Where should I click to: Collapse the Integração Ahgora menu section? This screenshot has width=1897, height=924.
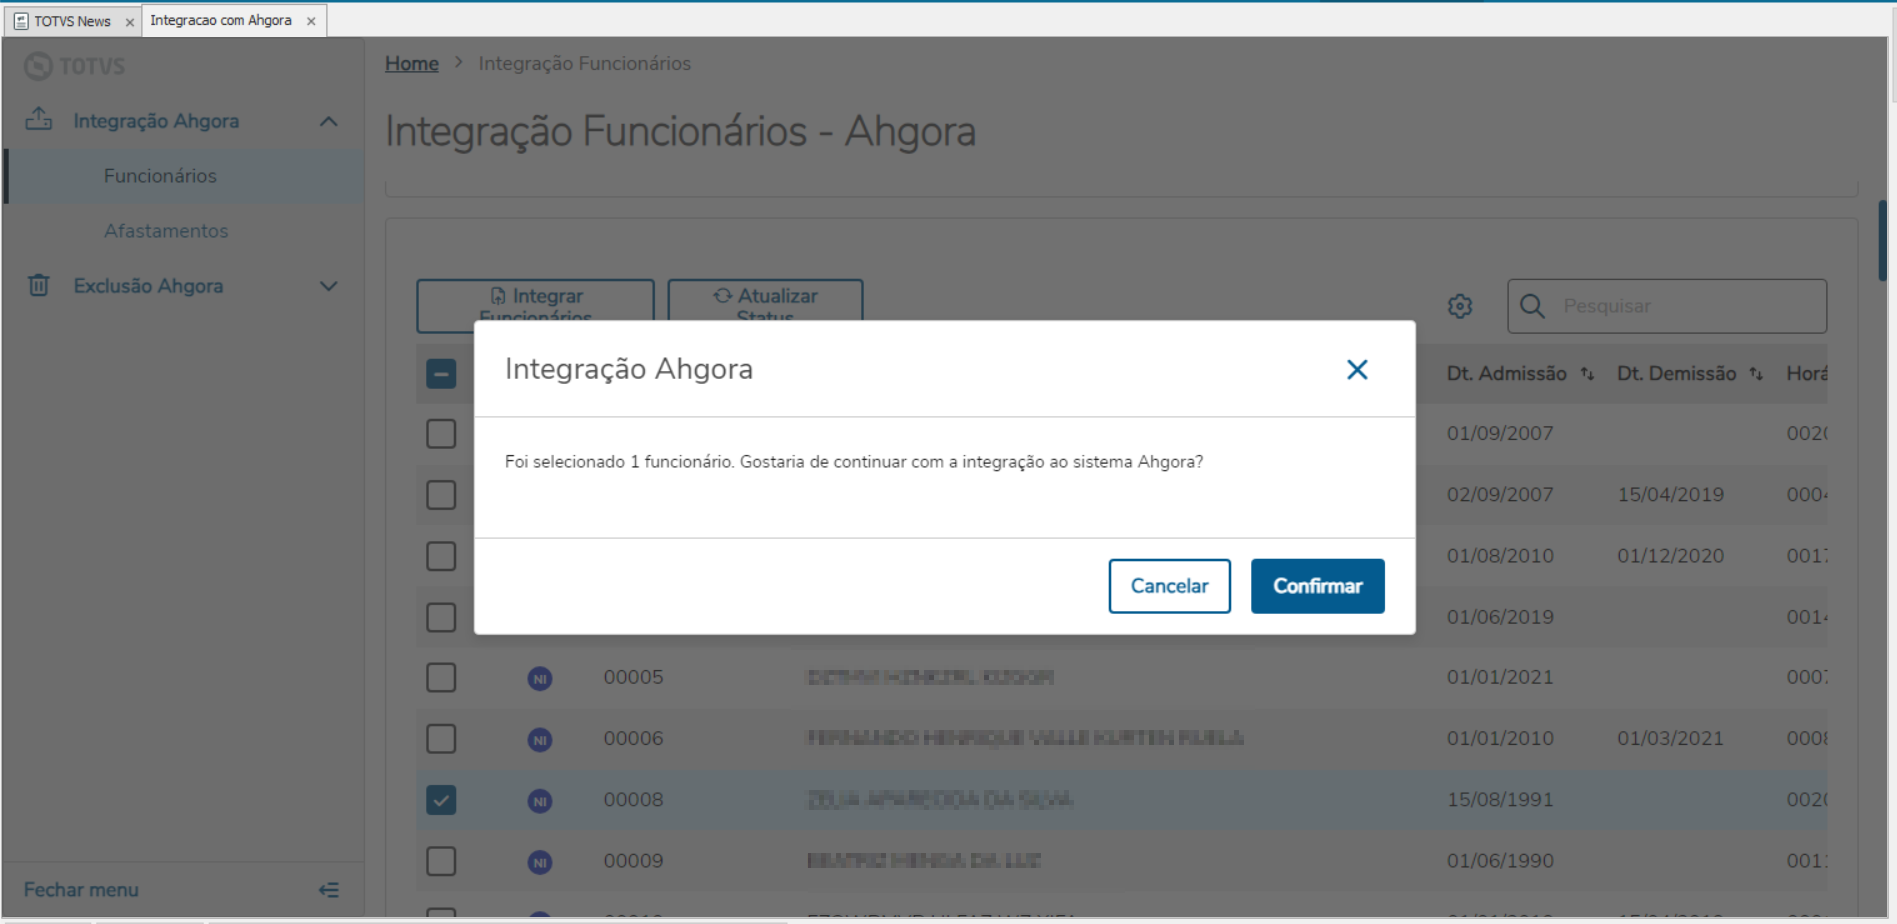(x=328, y=120)
